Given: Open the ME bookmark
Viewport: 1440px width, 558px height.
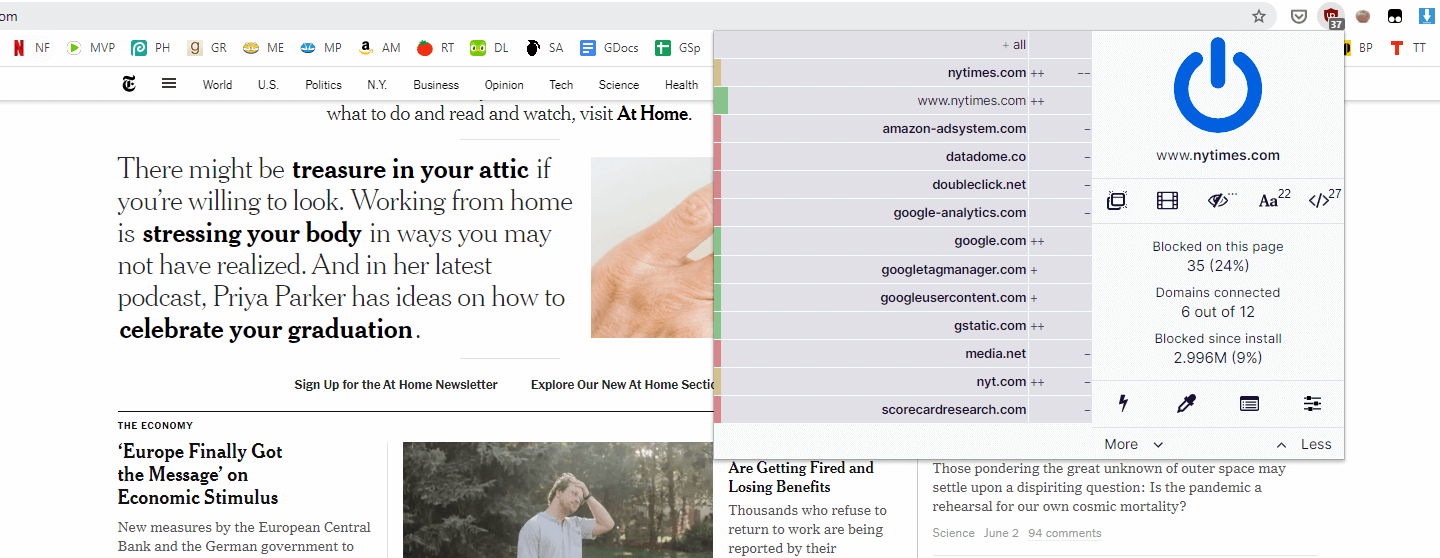Looking at the screenshot, I should tap(264, 47).
